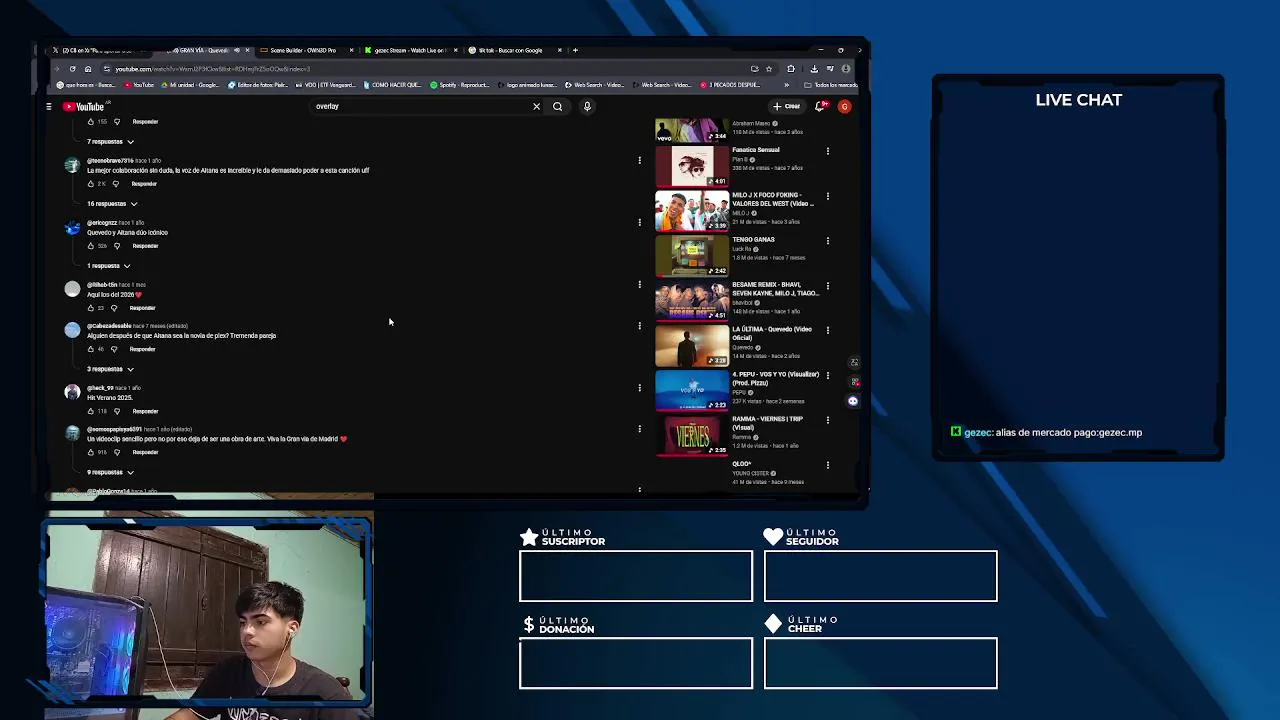This screenshot has width=1280, height=720.
Task: Click the translate icon in browser sidebar
Action: (854, 362)
